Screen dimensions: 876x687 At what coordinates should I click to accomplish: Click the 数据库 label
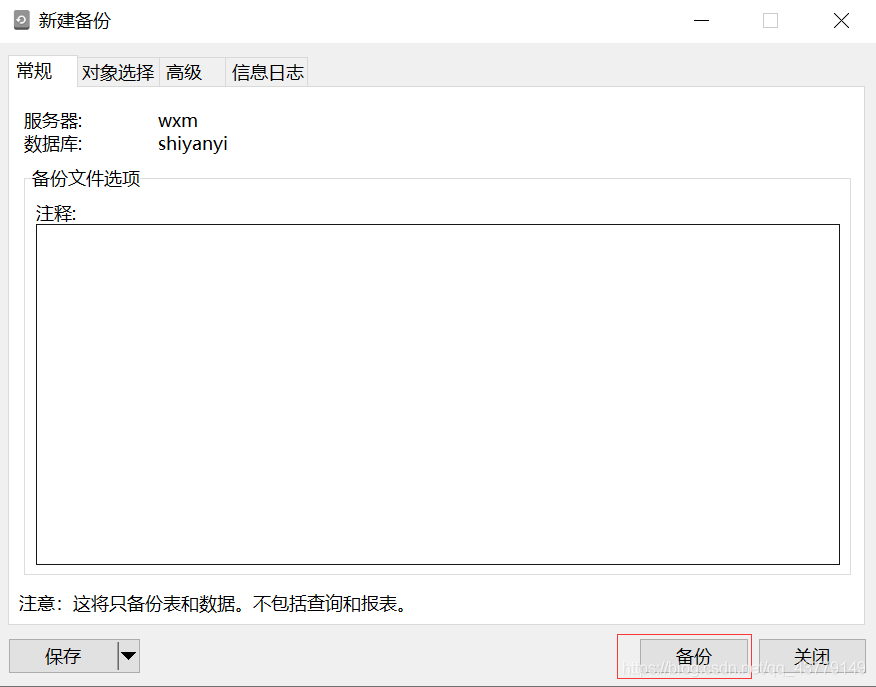coord(49,142)
